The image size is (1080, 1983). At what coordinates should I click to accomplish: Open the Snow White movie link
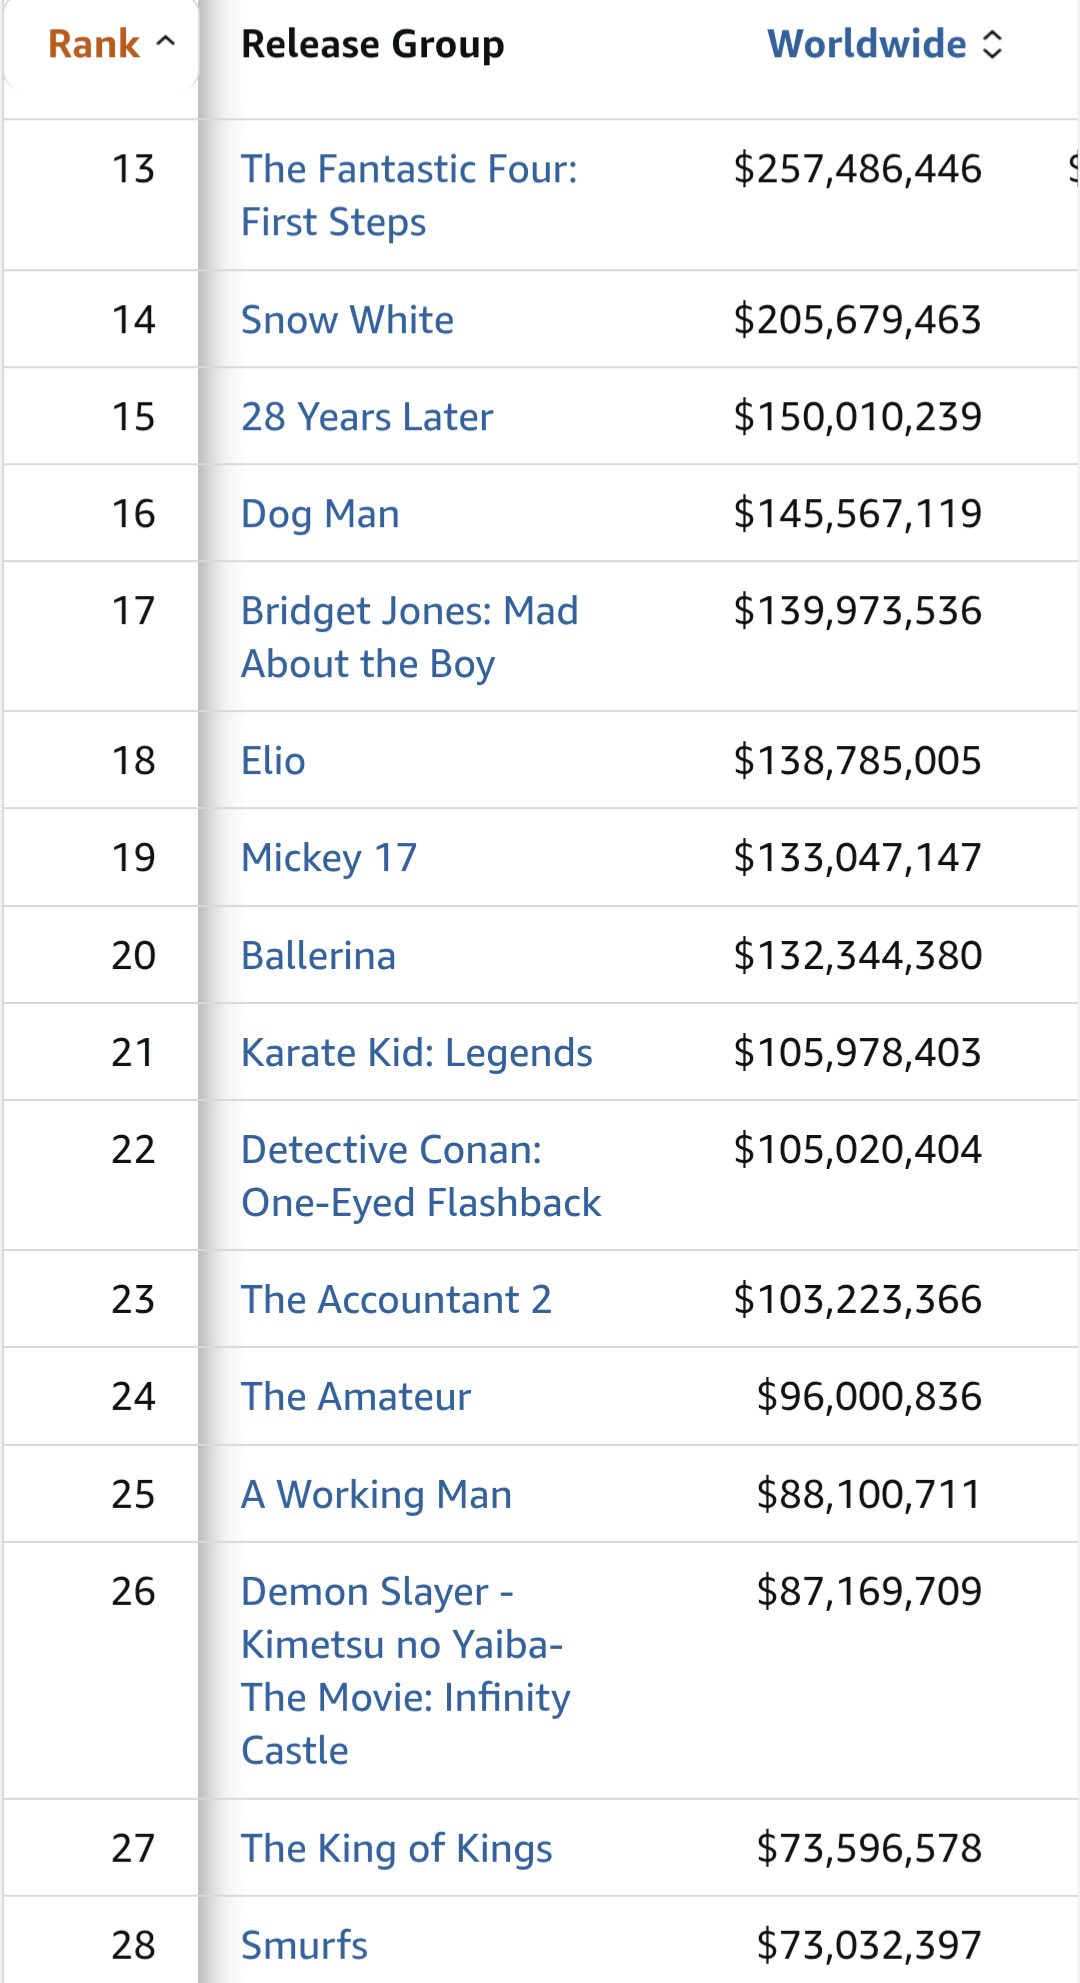pos(347,320)
